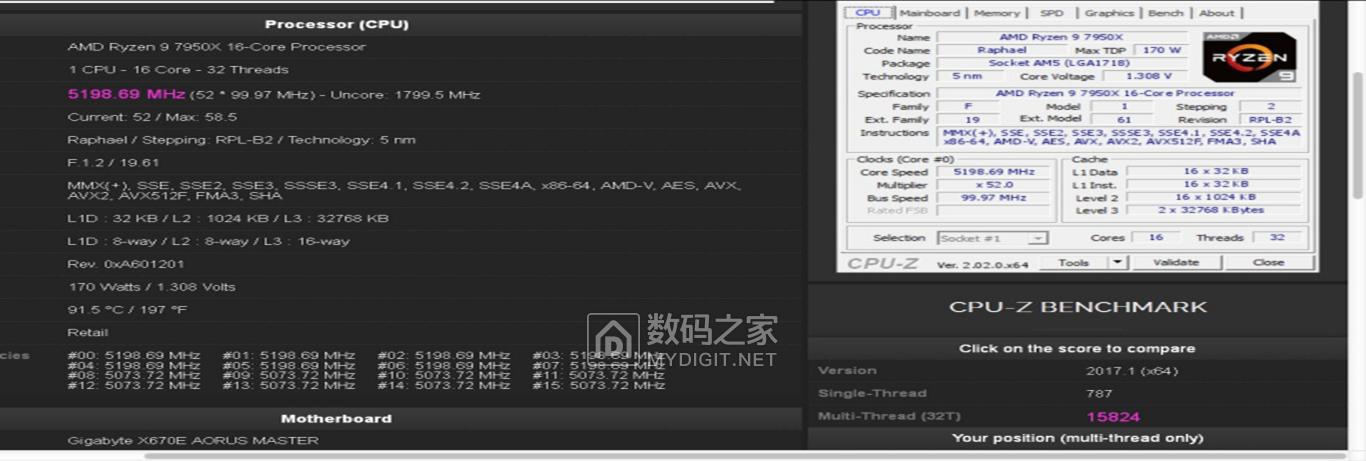Click the CPU-Z logo text in window footer
Viewport: 1366px width, 461px height.
point(883,263)
